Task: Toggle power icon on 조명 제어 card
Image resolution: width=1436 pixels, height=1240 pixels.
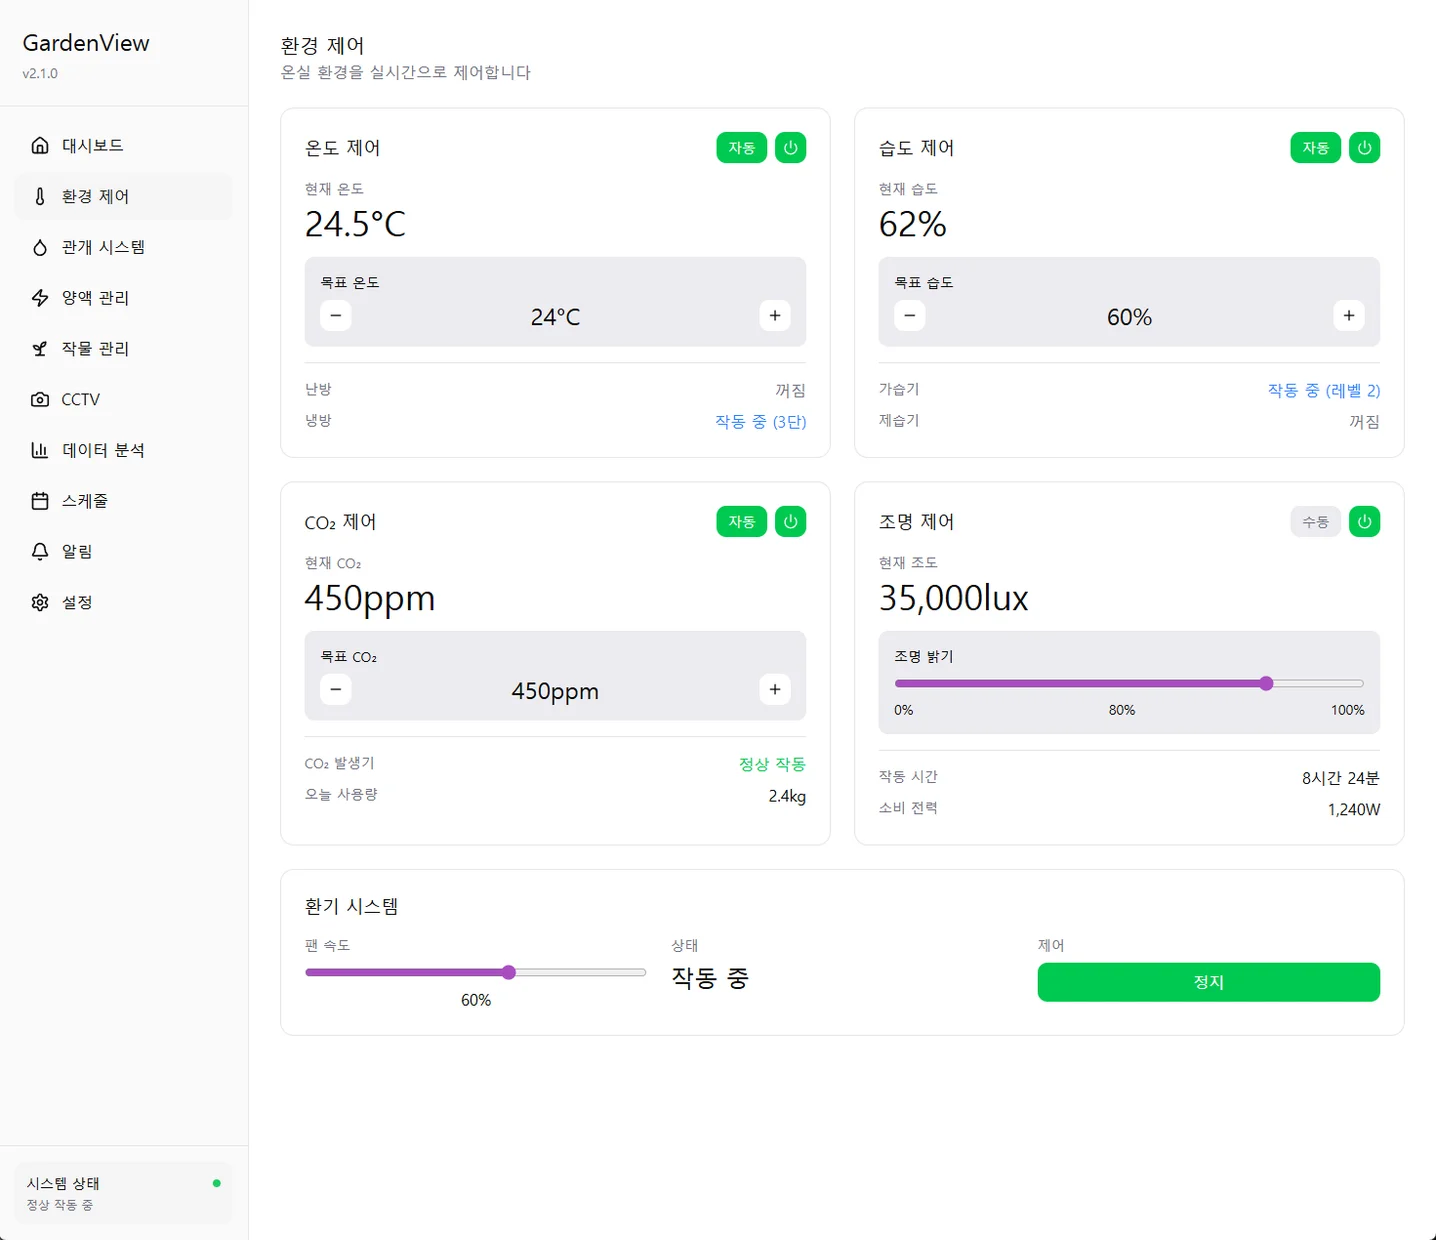Action: pos(1364,522)
